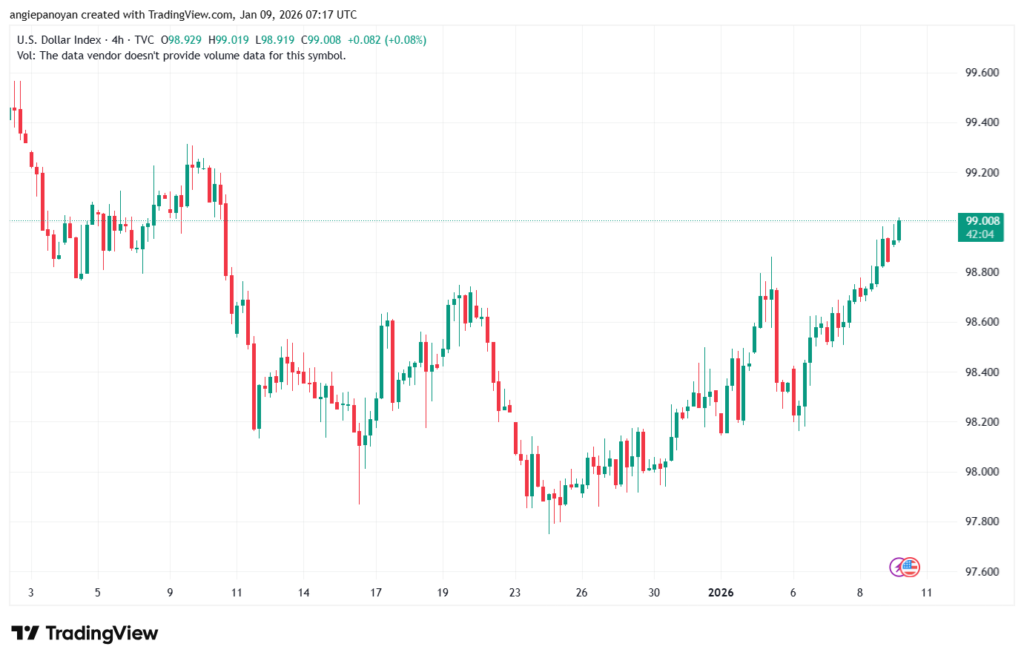Click the green 99.008 current price label
This screenshot has width=1024, height=661.
(978, 220)
